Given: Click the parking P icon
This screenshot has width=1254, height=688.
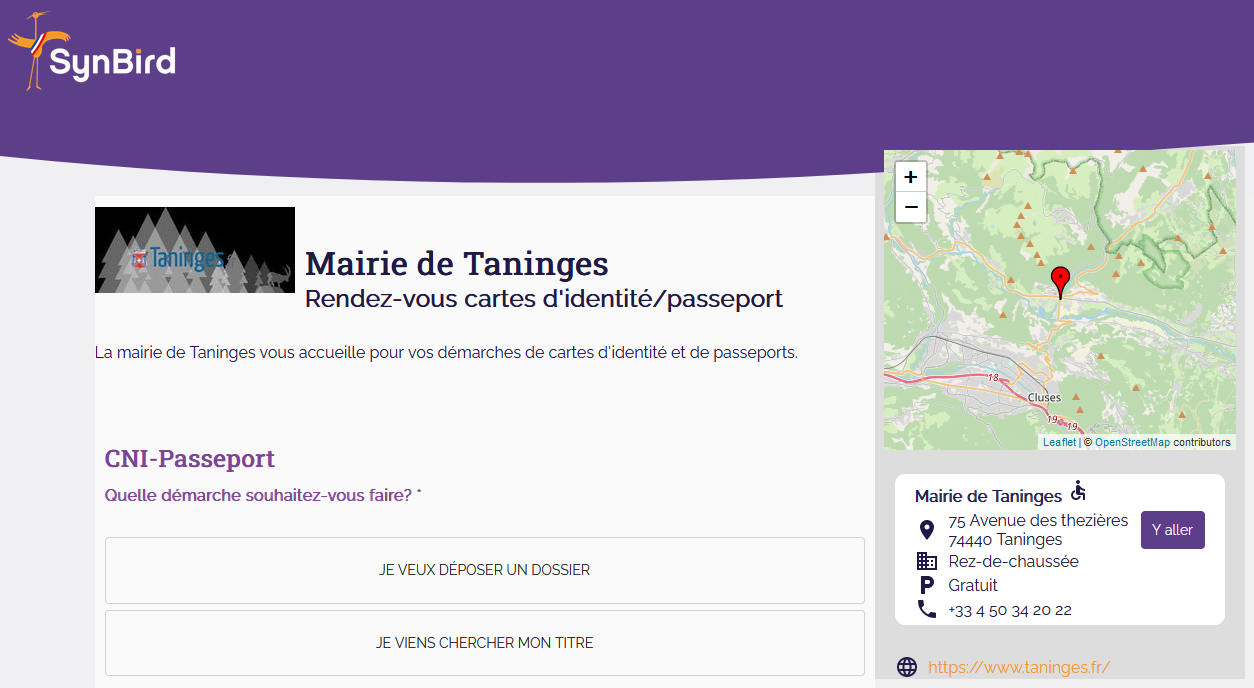Looking at the screenshot, I should (x=926, y=585).
